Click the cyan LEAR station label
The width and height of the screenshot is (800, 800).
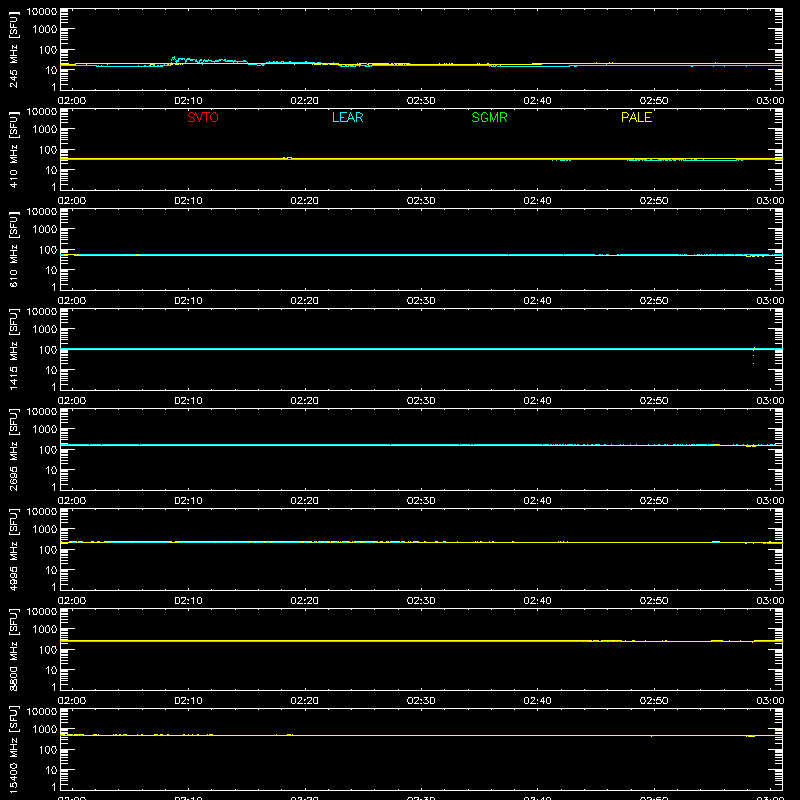(347, 117)
